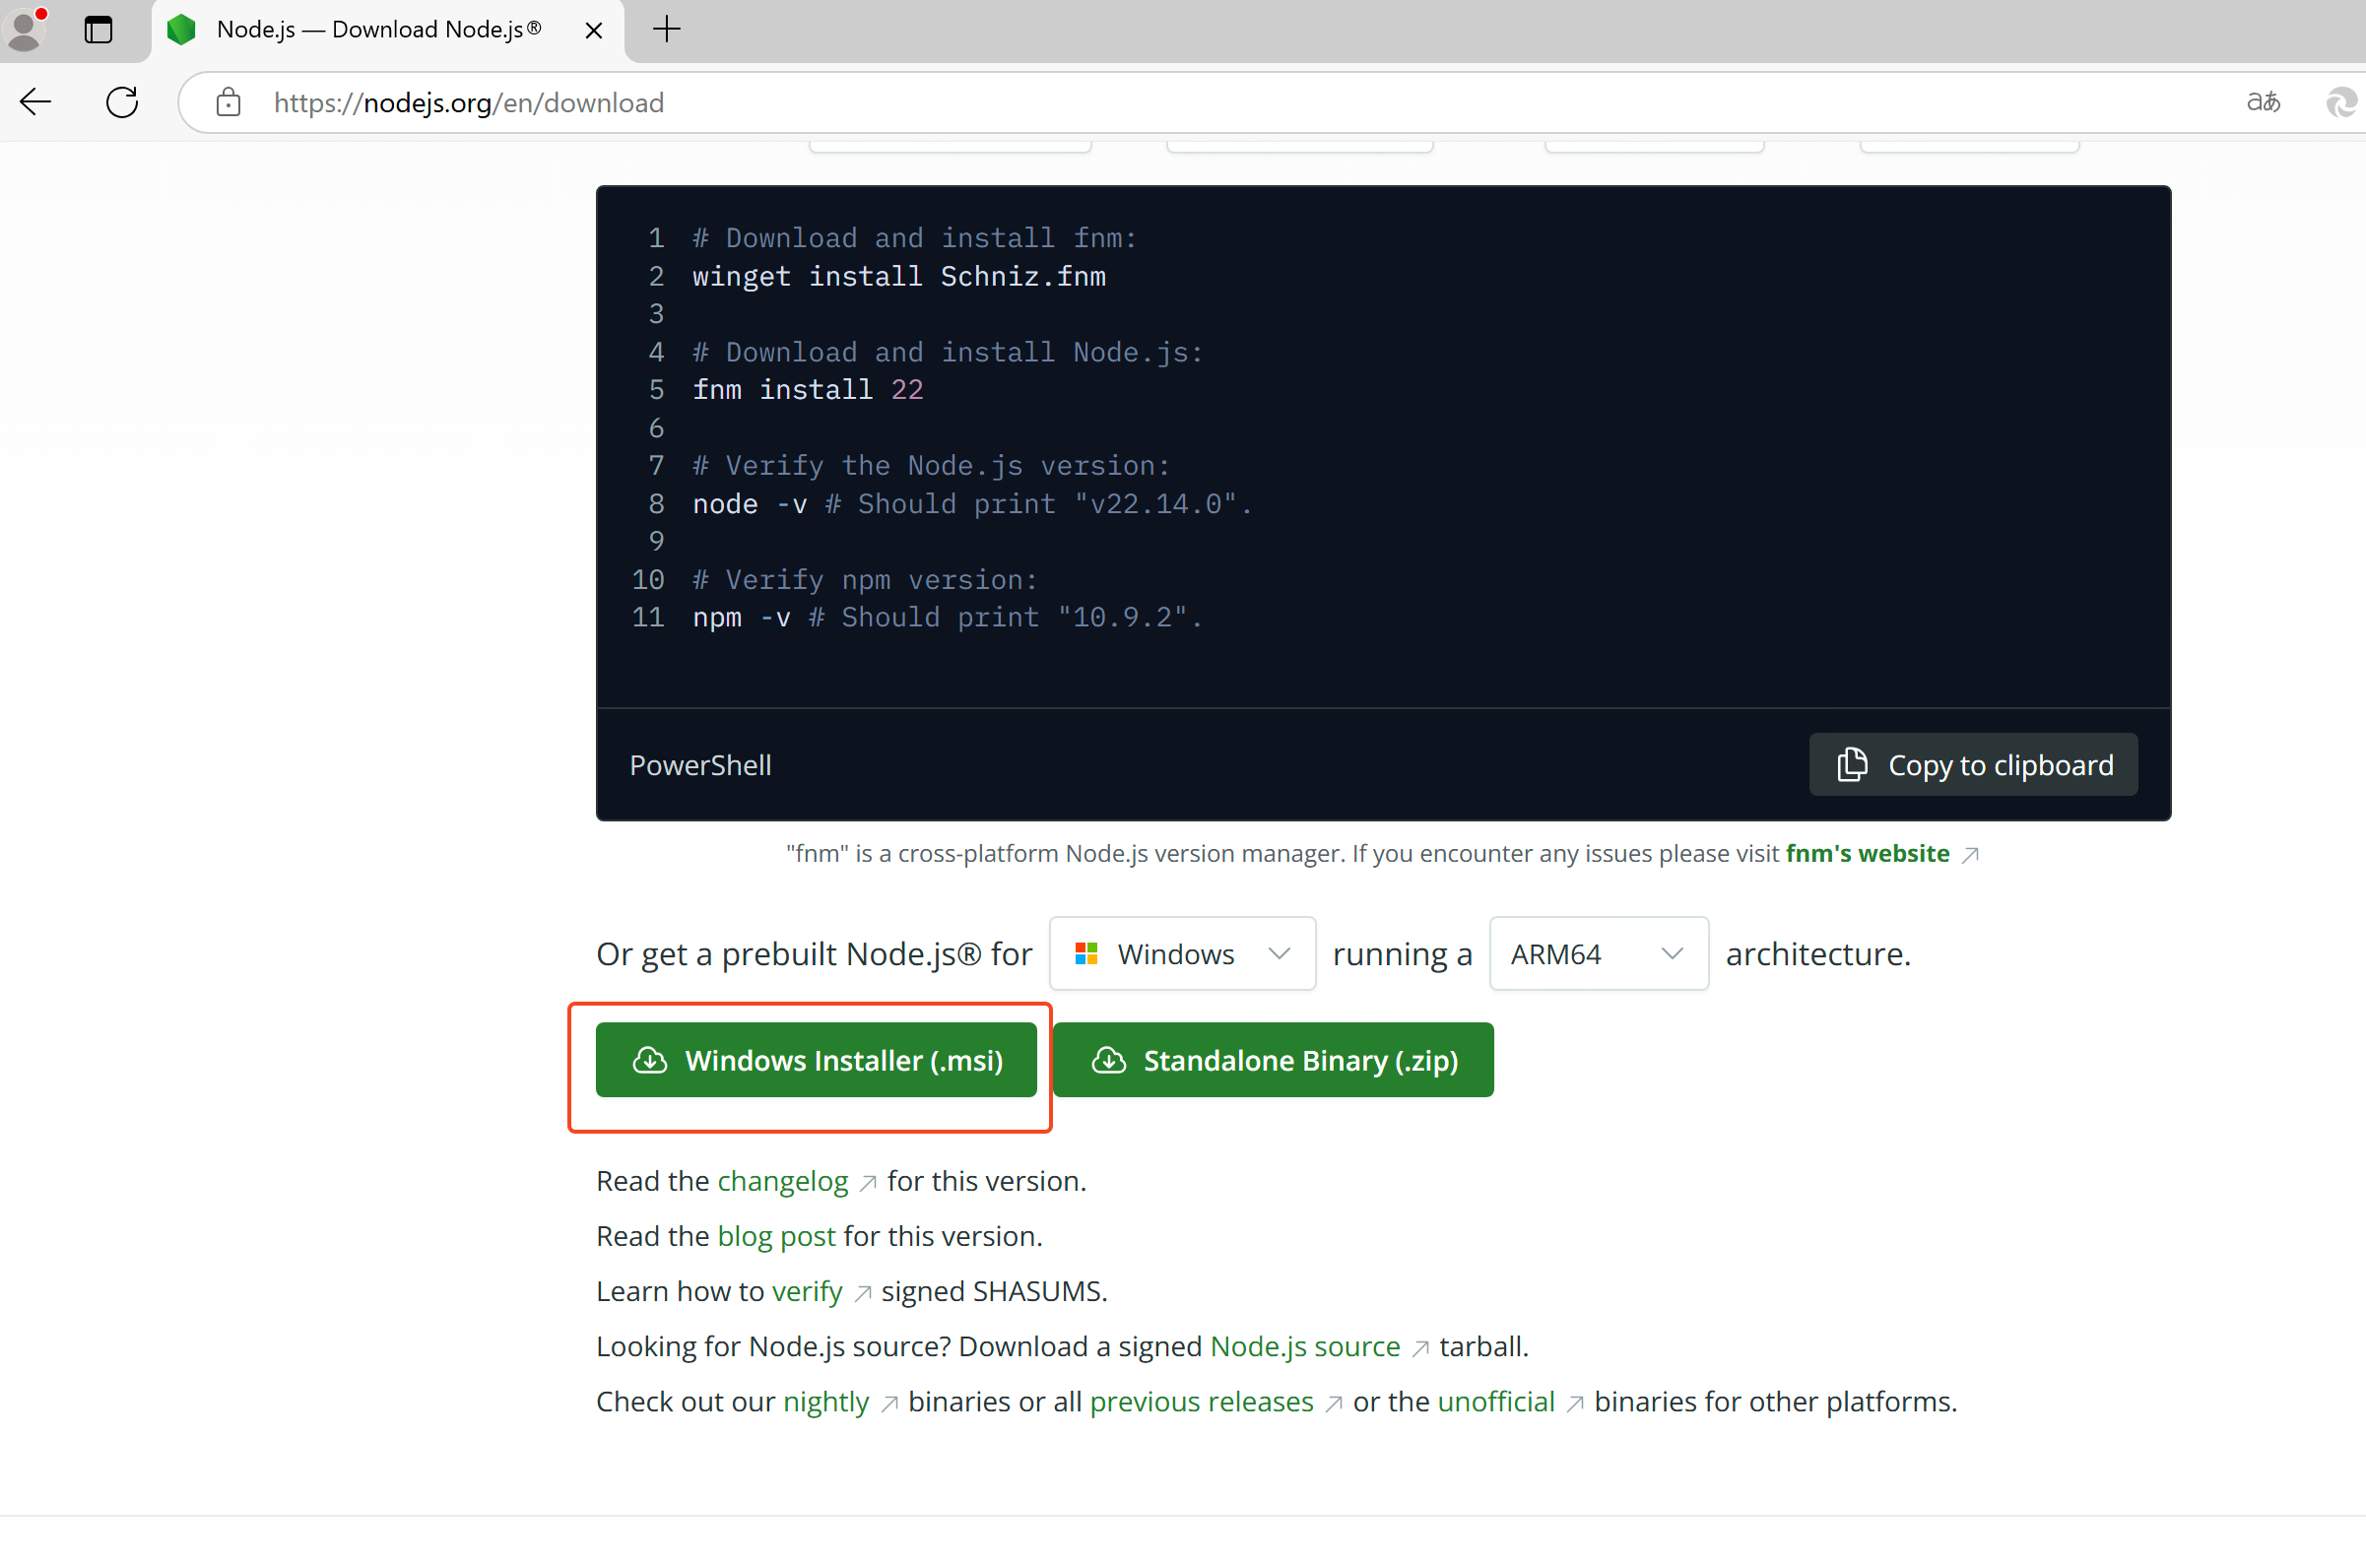Screen dimensions: 2366x1568
Task: Click the Windows logo in OS selector
Action: coord(1086,954)
